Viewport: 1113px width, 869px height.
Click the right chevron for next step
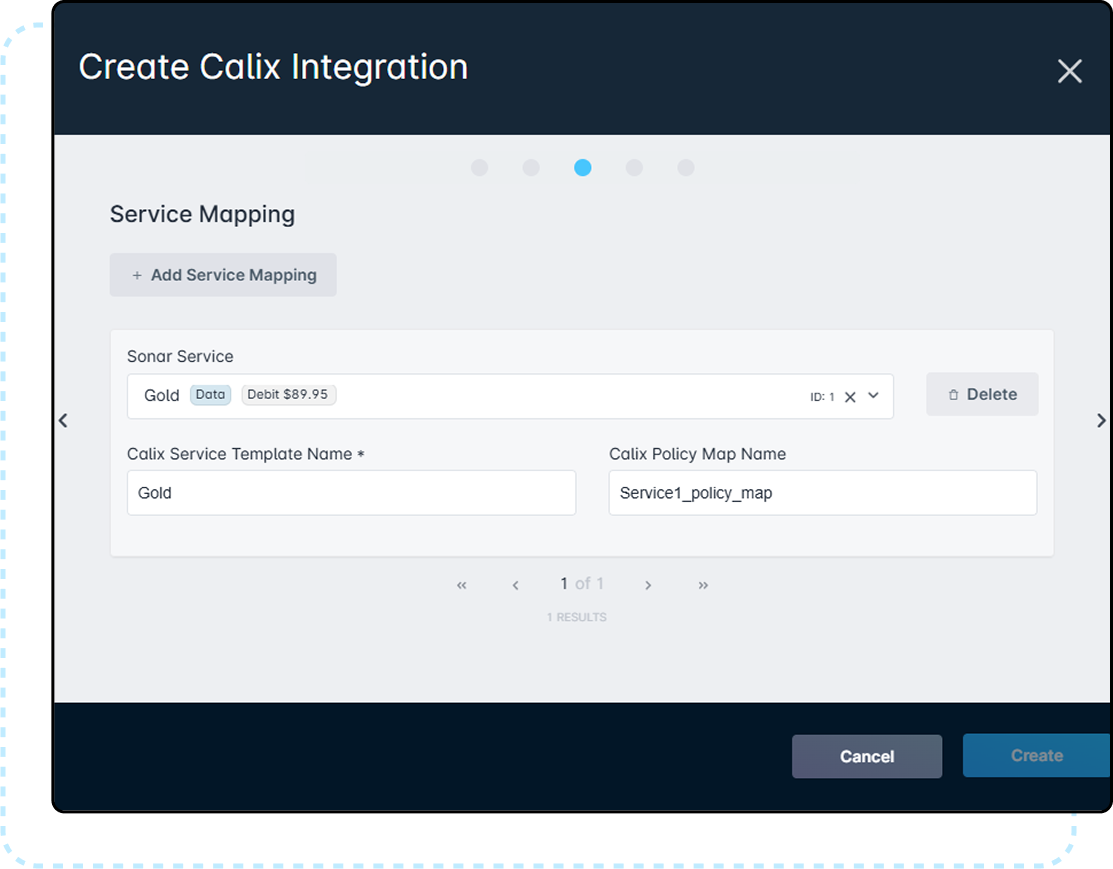coord(1101,420)
